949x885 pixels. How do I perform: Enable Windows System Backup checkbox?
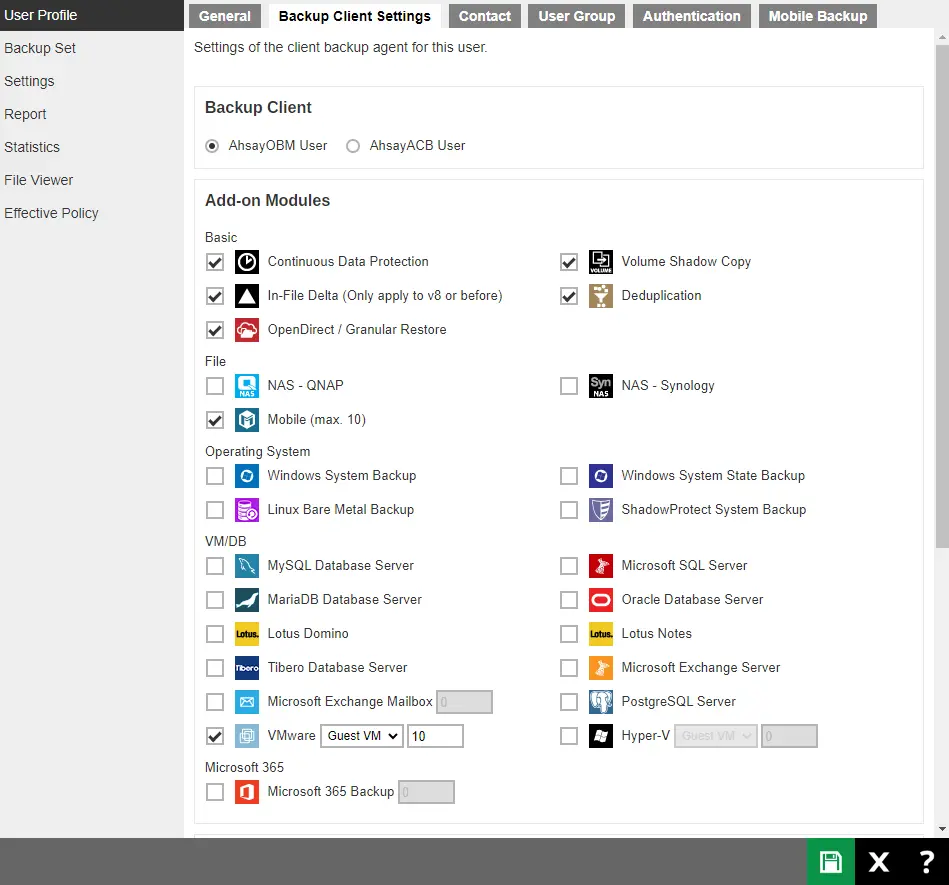click(215, 476)
